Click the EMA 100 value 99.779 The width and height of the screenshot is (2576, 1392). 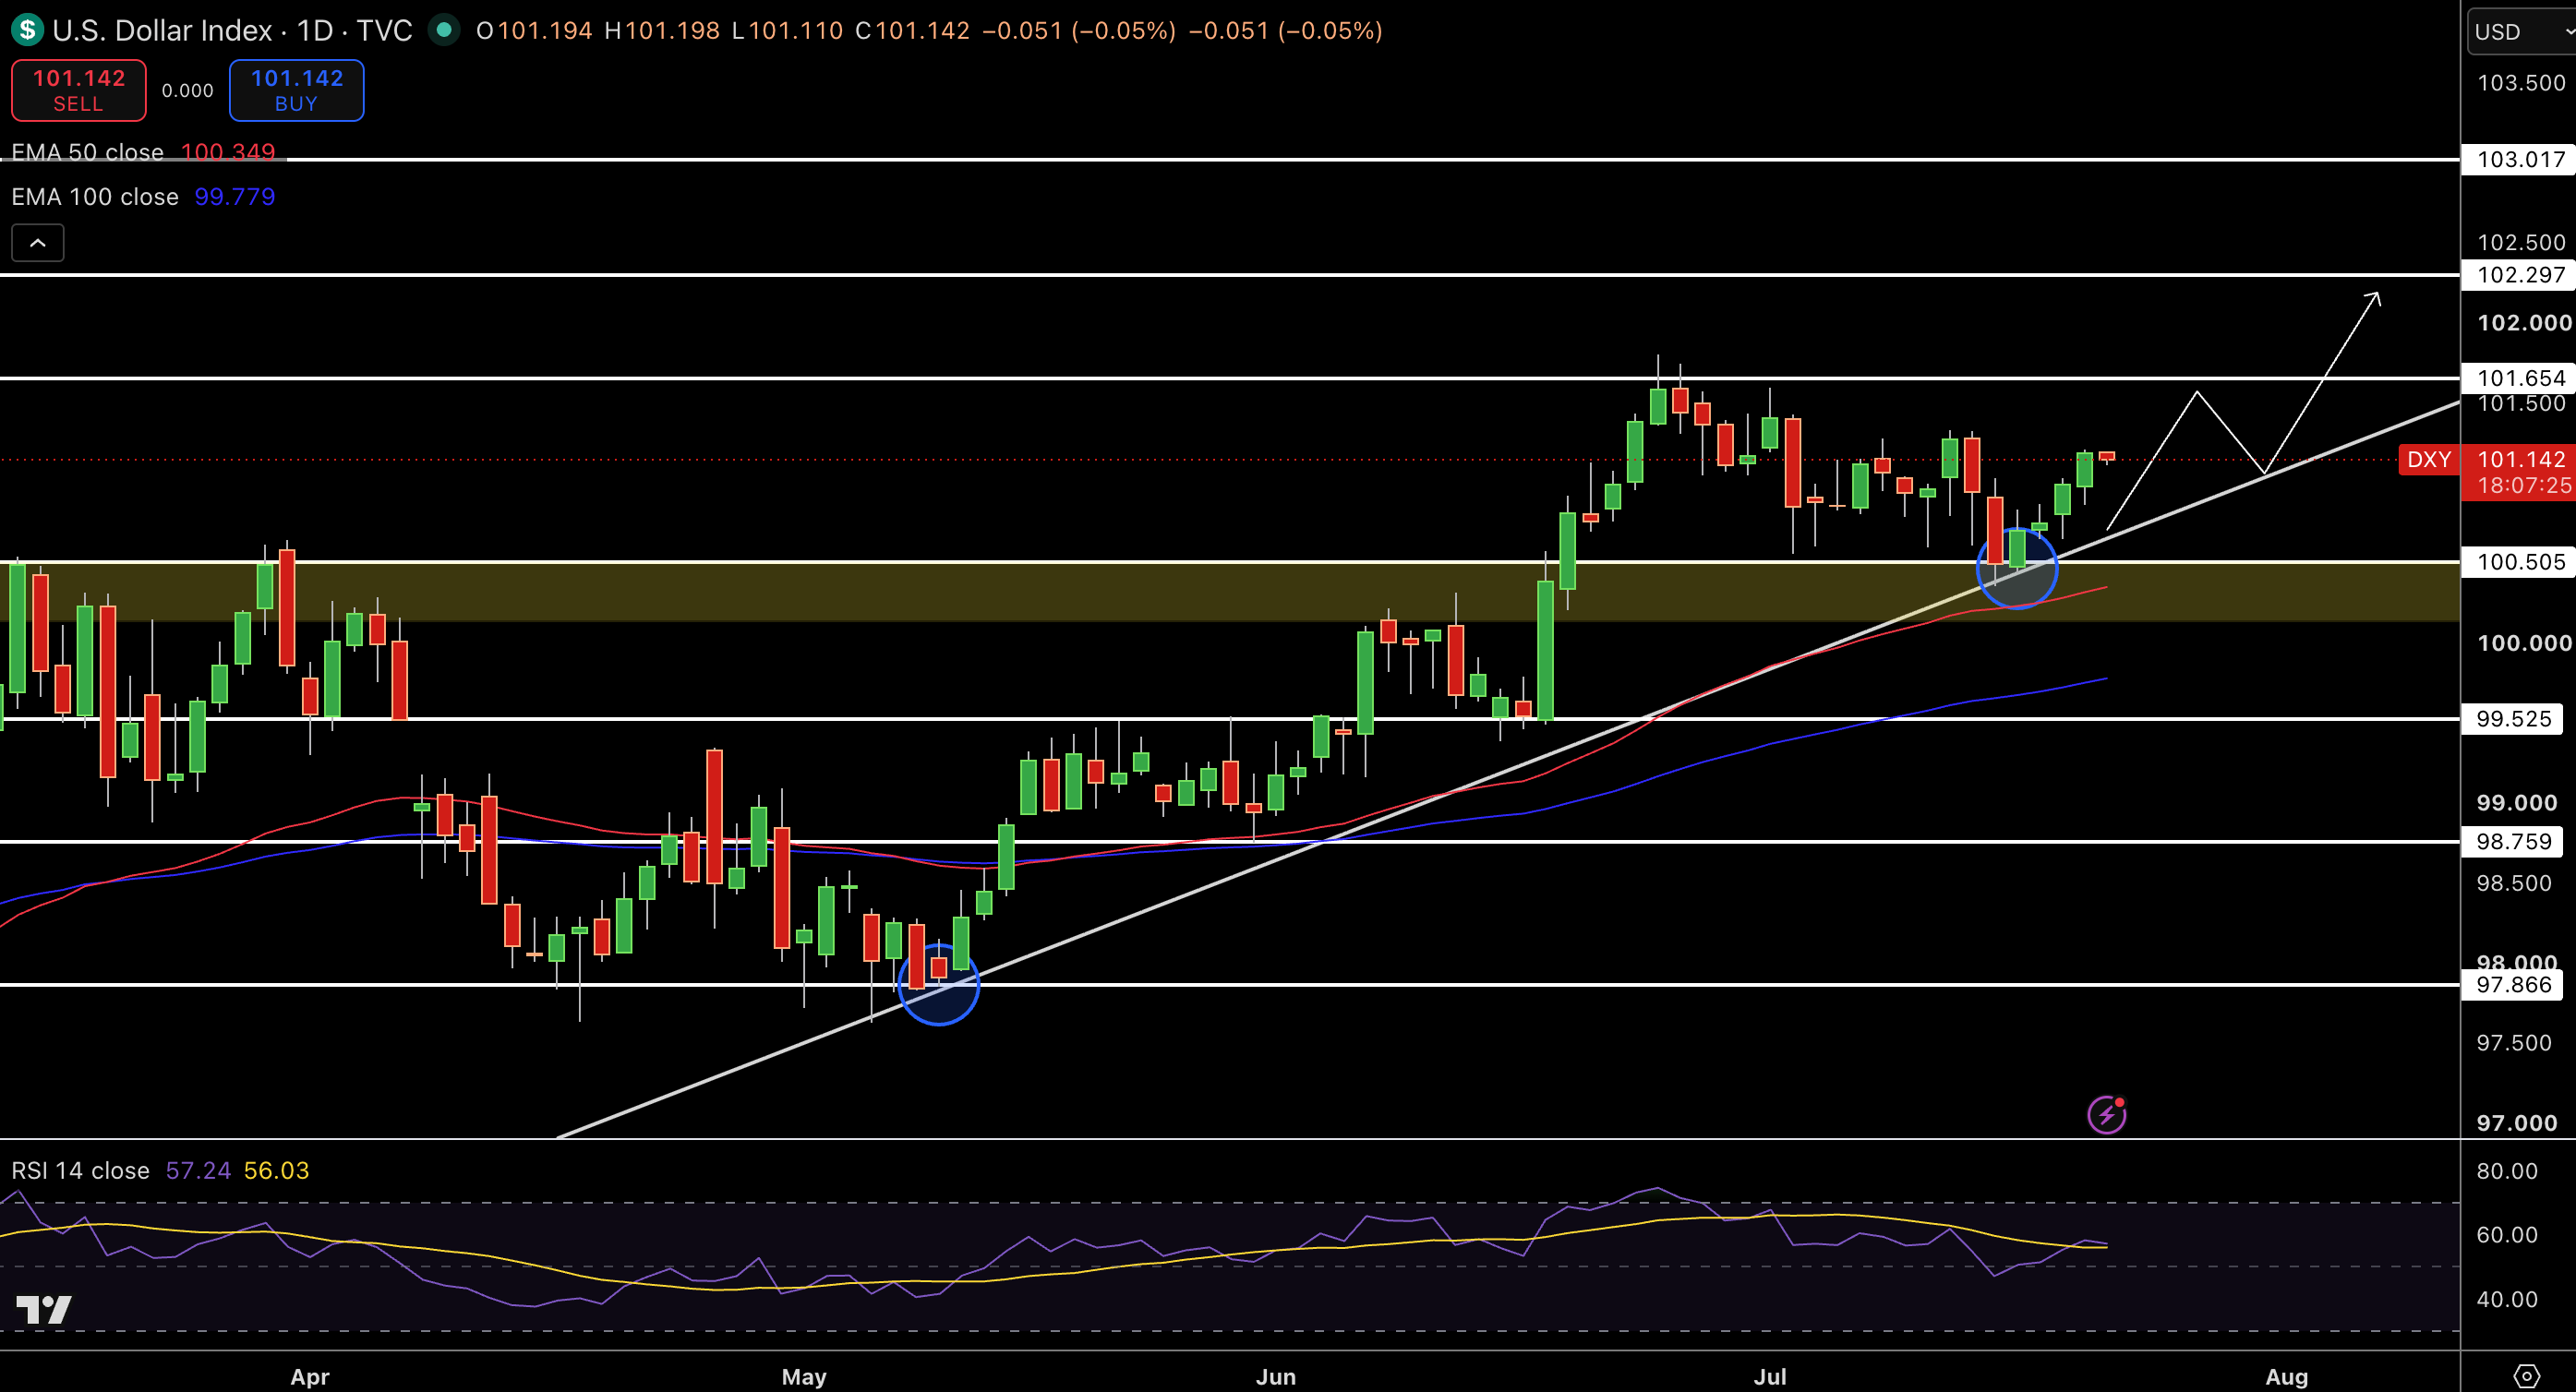pyautogui.click(x=235, y=196)
